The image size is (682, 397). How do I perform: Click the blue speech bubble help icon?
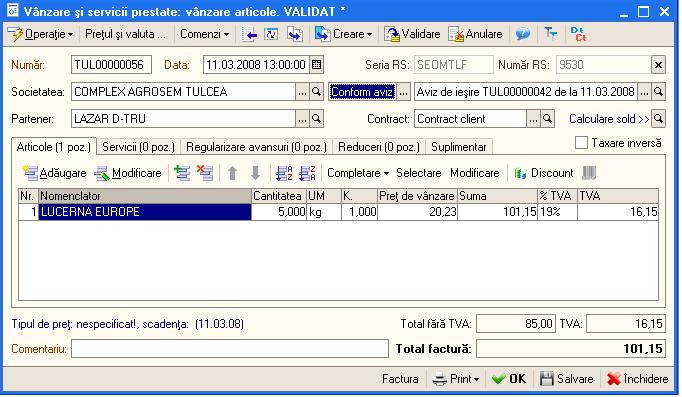tap(522, 34)
